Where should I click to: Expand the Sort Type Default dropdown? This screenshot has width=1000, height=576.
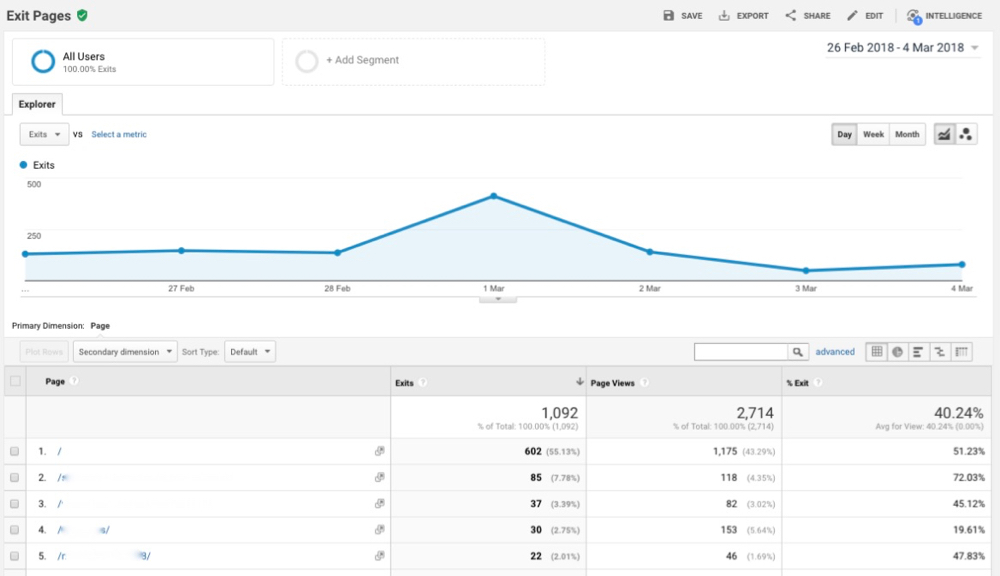249,352
